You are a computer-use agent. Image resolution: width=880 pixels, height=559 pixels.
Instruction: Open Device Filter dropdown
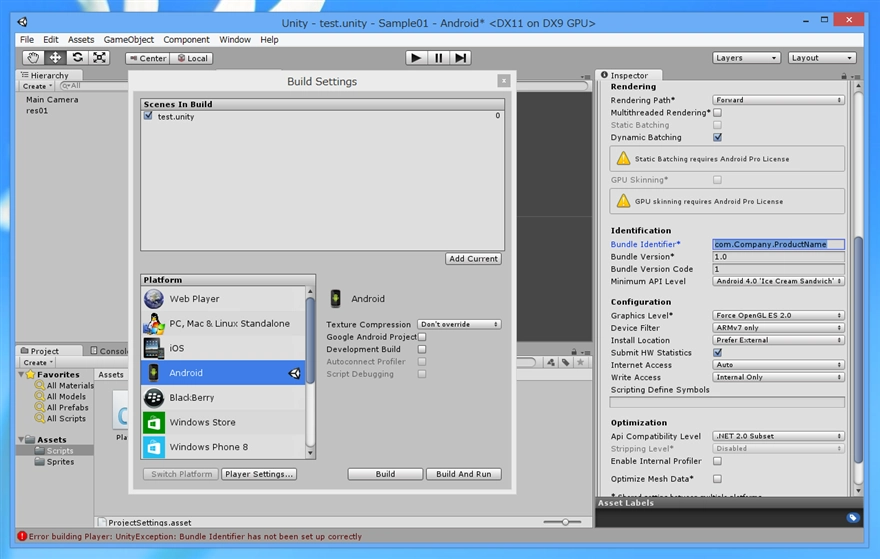[778, 328]
